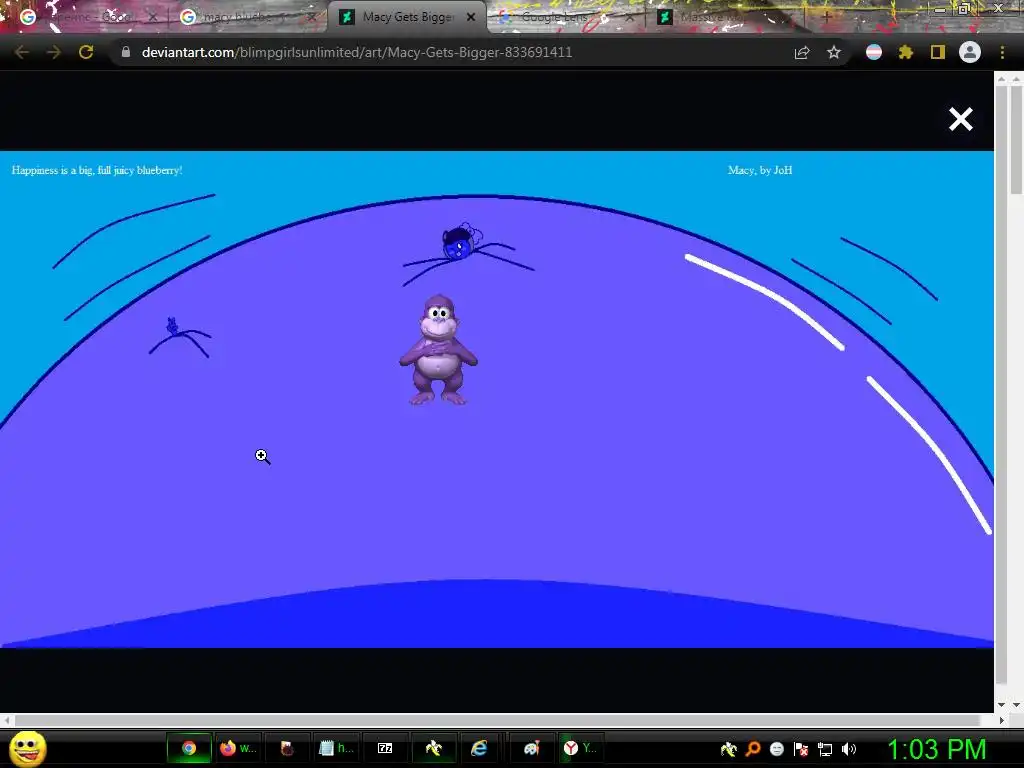The image size is (1024, 768).
Task: Click the 1:03 PM taskbar clock
Action: [x=936, y=749]
